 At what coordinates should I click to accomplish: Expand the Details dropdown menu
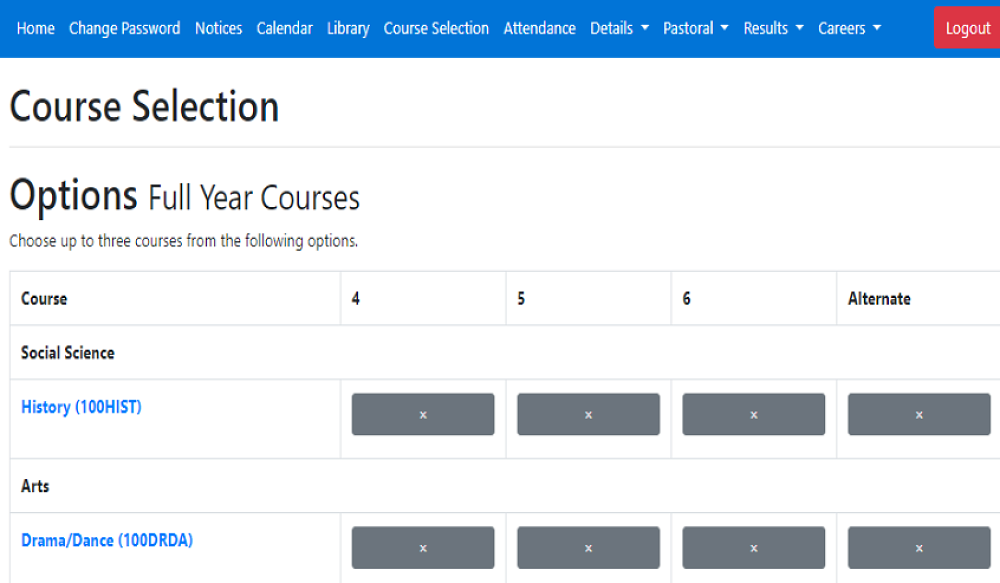coord(619,28)
